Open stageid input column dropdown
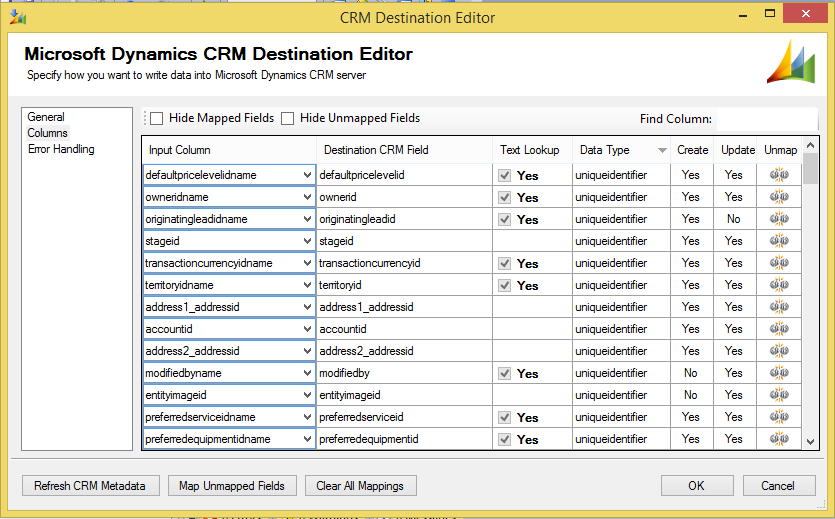The height and width of the screenshot is (519, 835). pyautogui.click(x=307, y=241)
